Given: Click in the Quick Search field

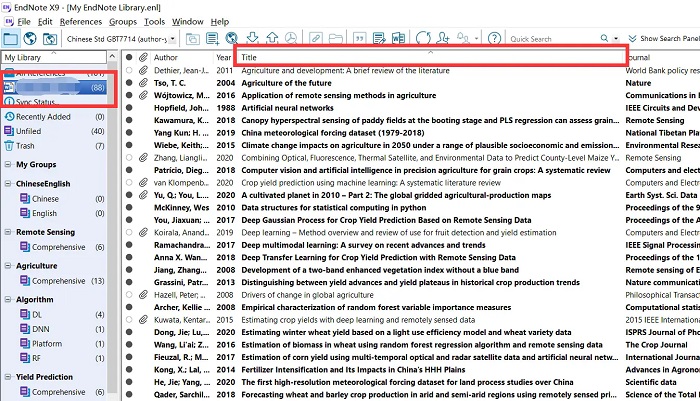Looking at the screenshot, I should (554, 39).
